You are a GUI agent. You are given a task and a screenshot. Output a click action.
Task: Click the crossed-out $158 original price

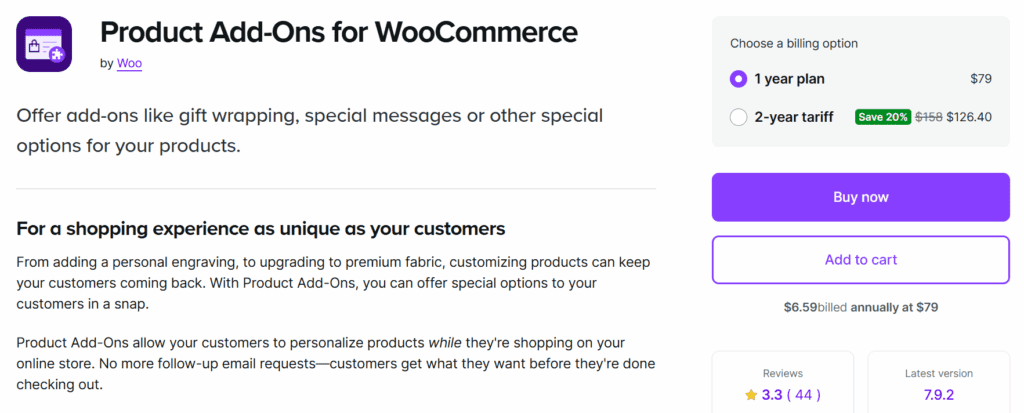coord(929,117)
